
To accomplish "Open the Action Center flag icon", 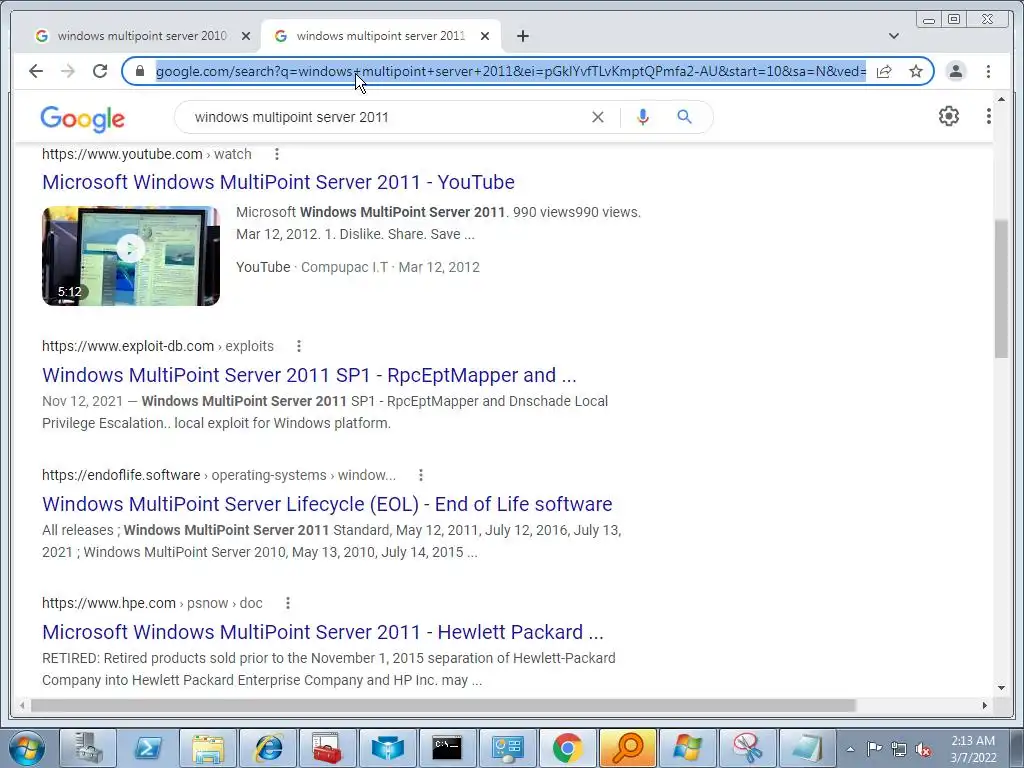I will [x=874, y=748].
